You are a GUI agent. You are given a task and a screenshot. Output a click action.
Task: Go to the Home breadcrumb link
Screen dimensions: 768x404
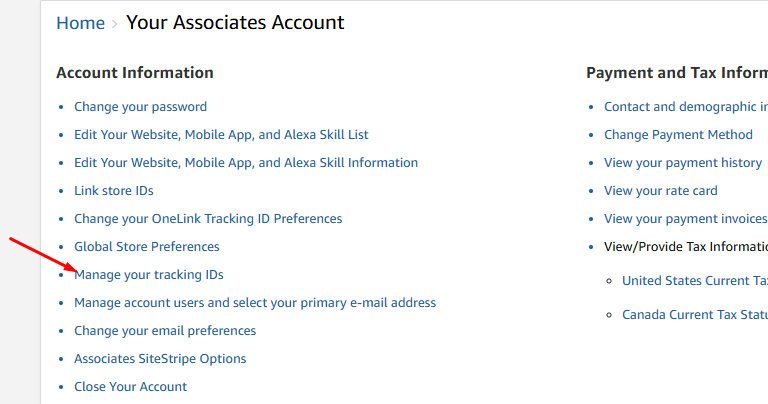click(x=80, y=23)
